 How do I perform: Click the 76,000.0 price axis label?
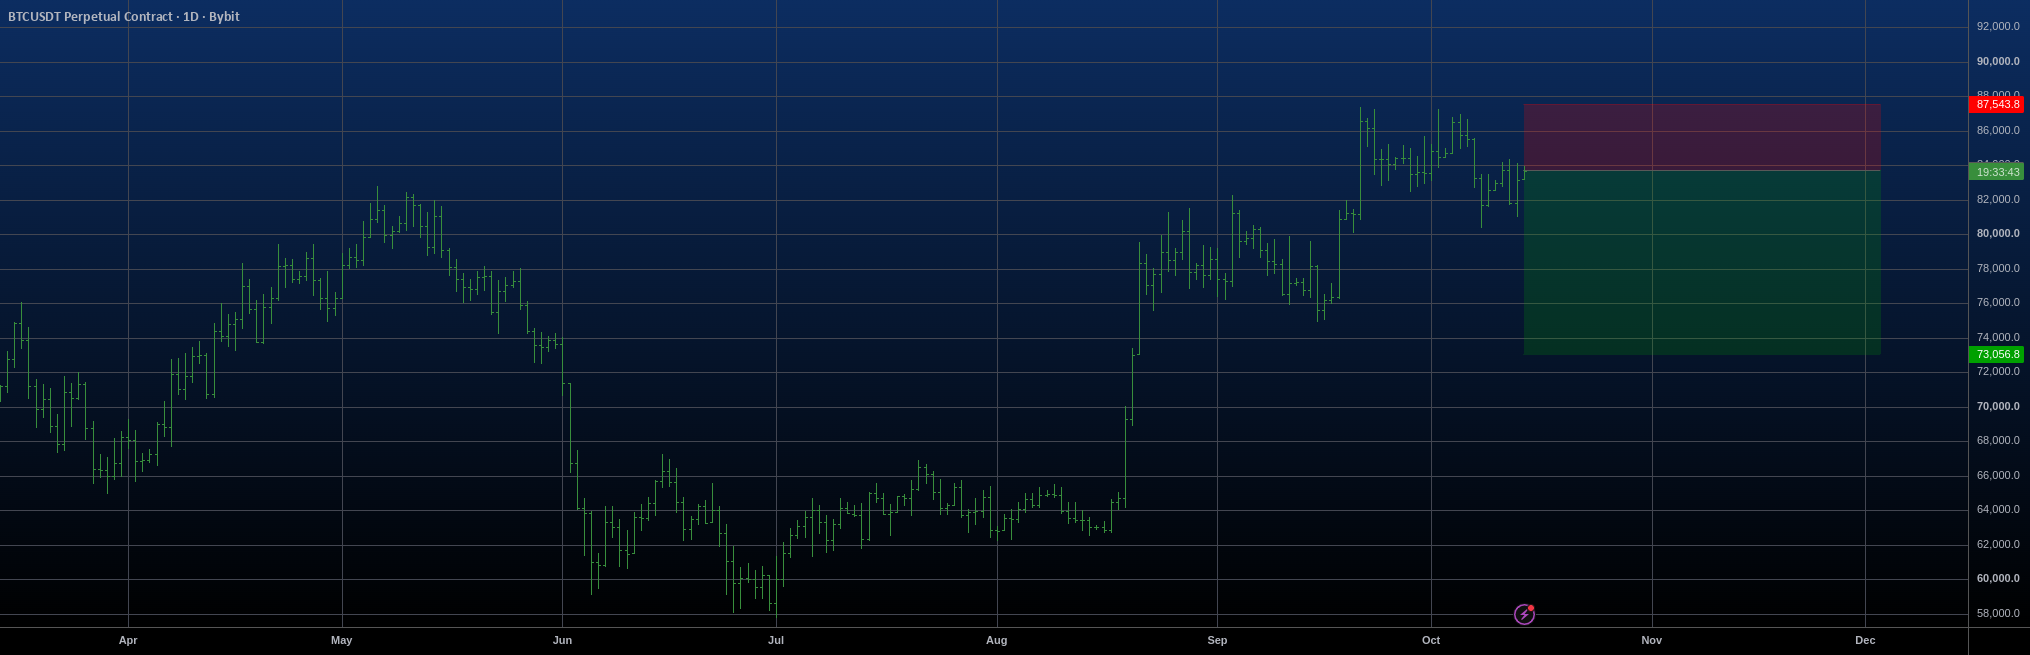coord(1998,302)
